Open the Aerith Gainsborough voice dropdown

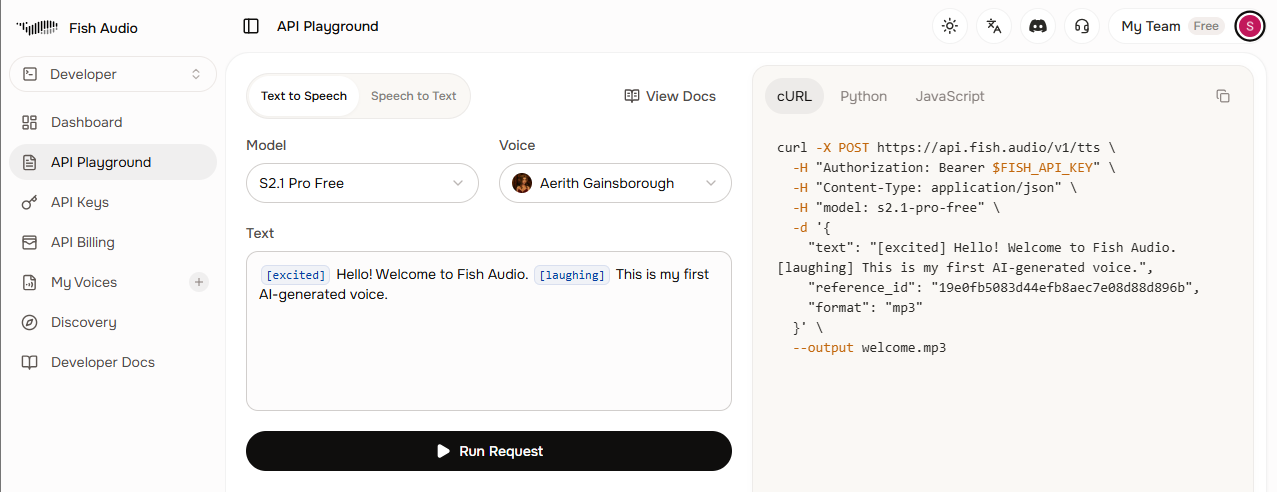pyautogui.click(x=615, y=183)
